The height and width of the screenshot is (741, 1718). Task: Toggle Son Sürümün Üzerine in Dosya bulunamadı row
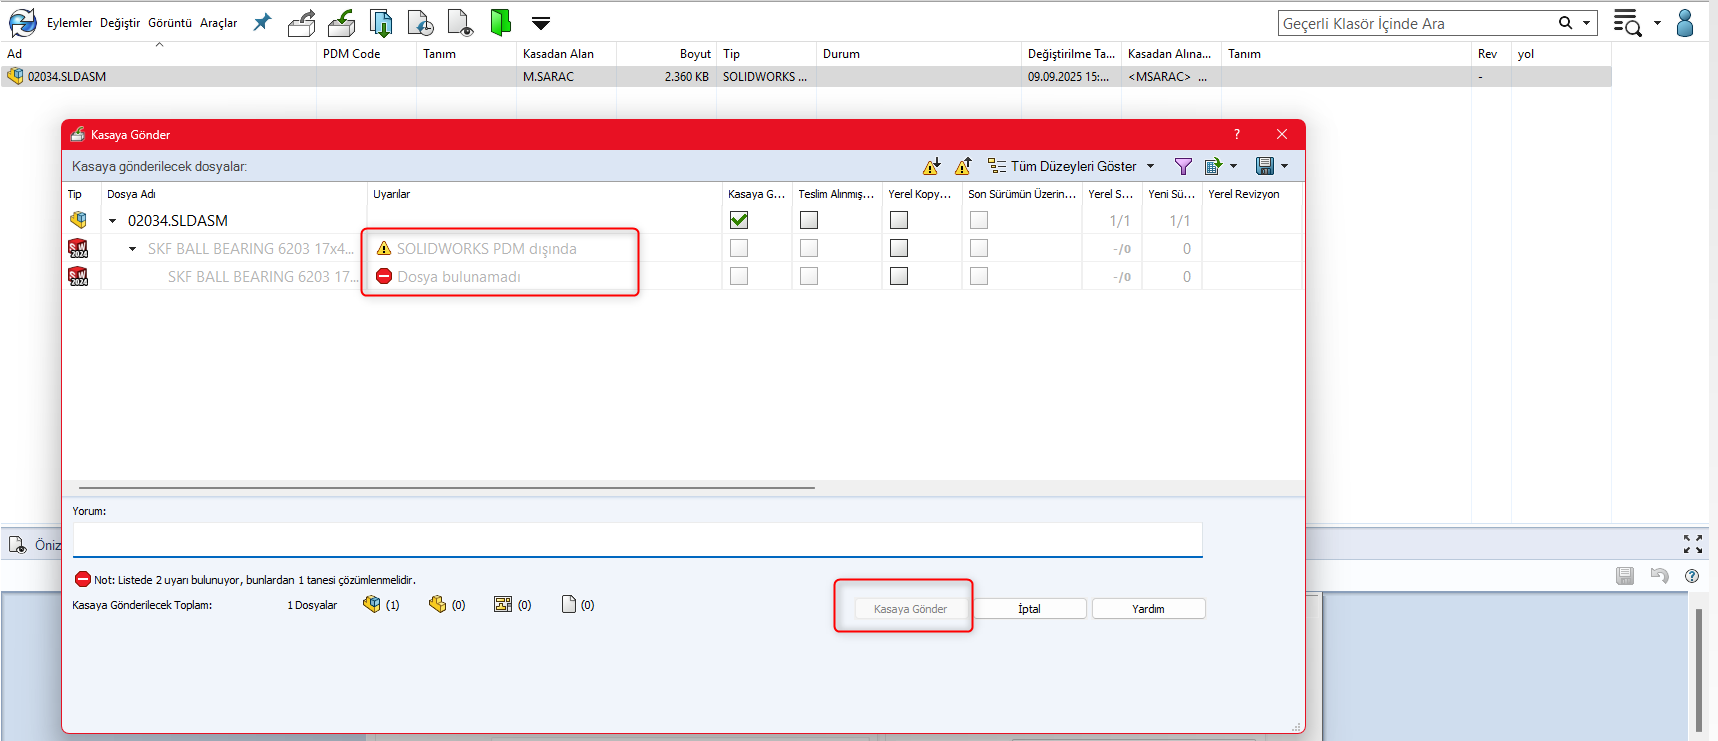click(x=979, y=276)
